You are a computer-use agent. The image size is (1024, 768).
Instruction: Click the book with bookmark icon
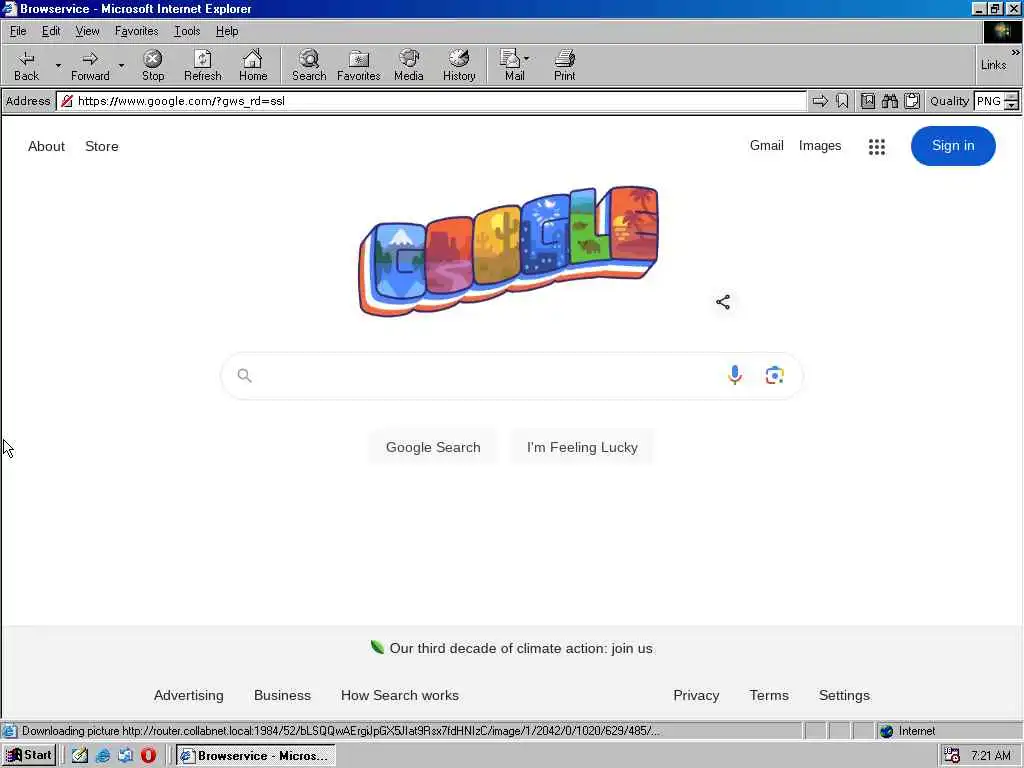pos(867,101)
